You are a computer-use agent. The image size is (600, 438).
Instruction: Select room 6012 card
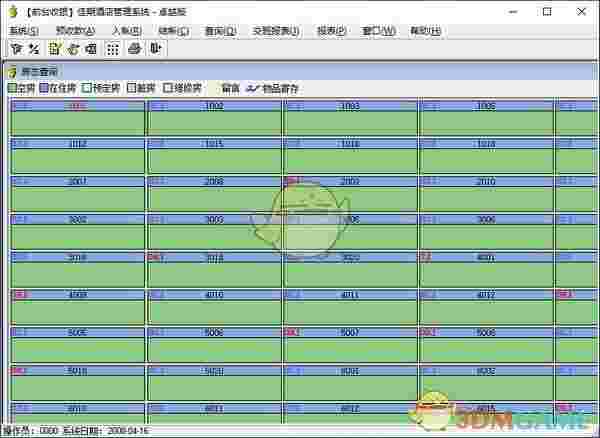350,413
